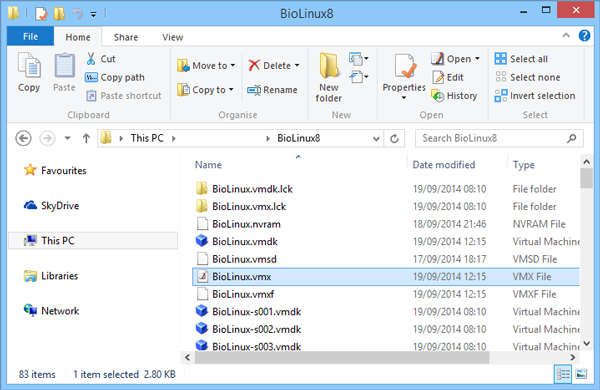The width and height of the screenshot is (600, 390).
Task: Go up one folder level
Action: 86,138
